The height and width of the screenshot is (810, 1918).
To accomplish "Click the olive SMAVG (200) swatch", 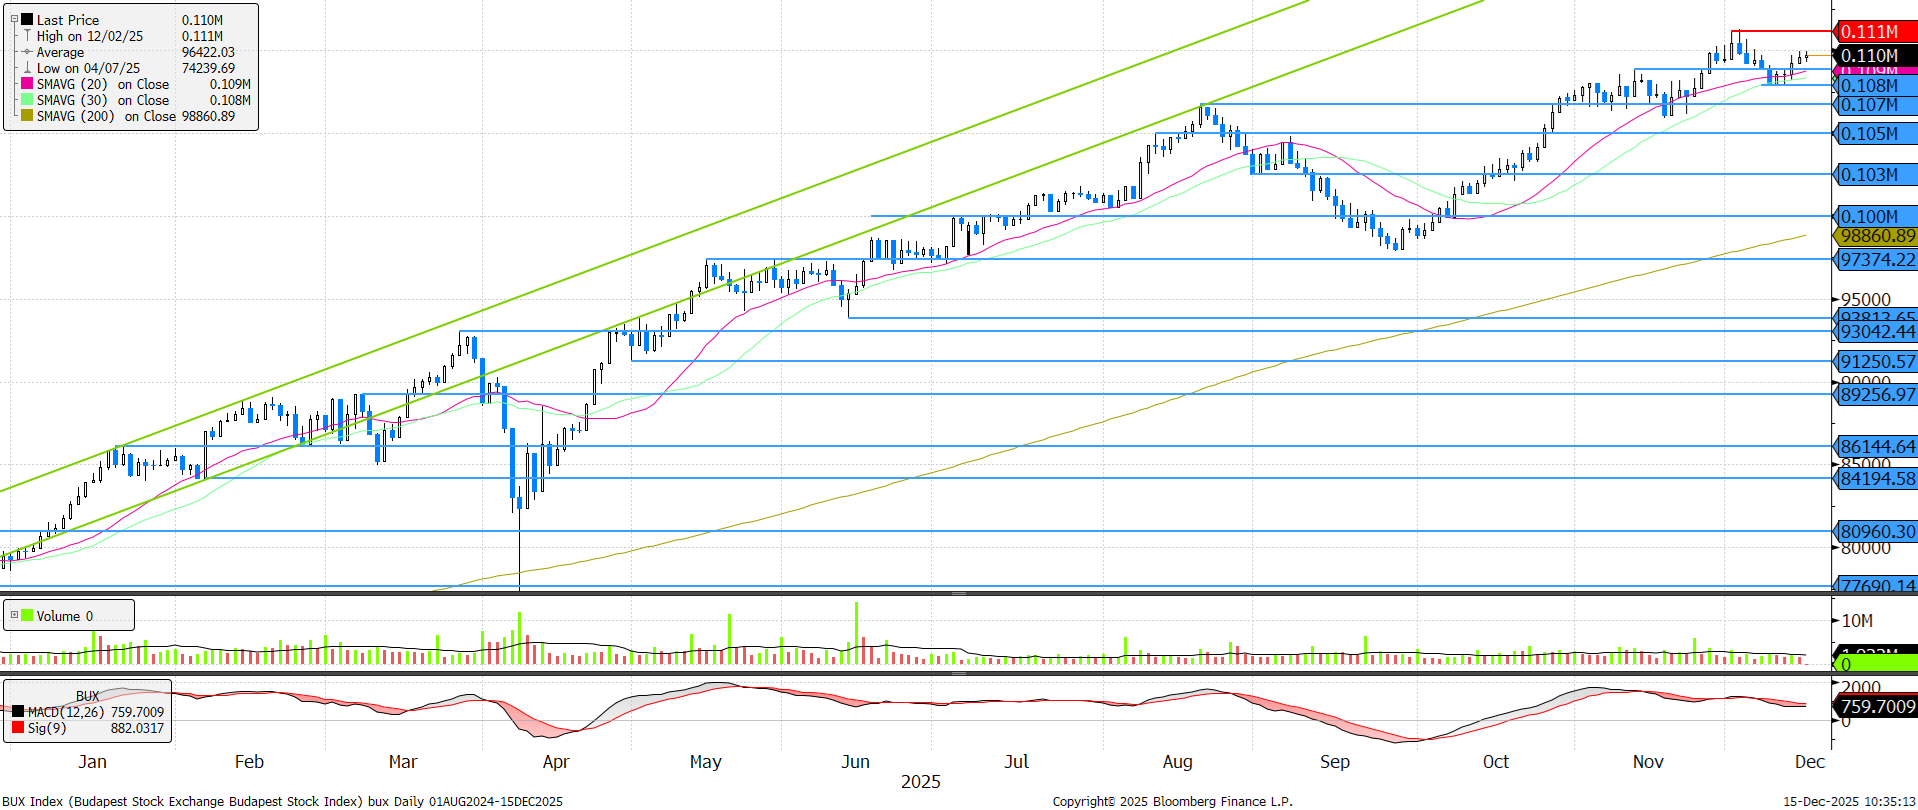I will (x=27, y=116).
